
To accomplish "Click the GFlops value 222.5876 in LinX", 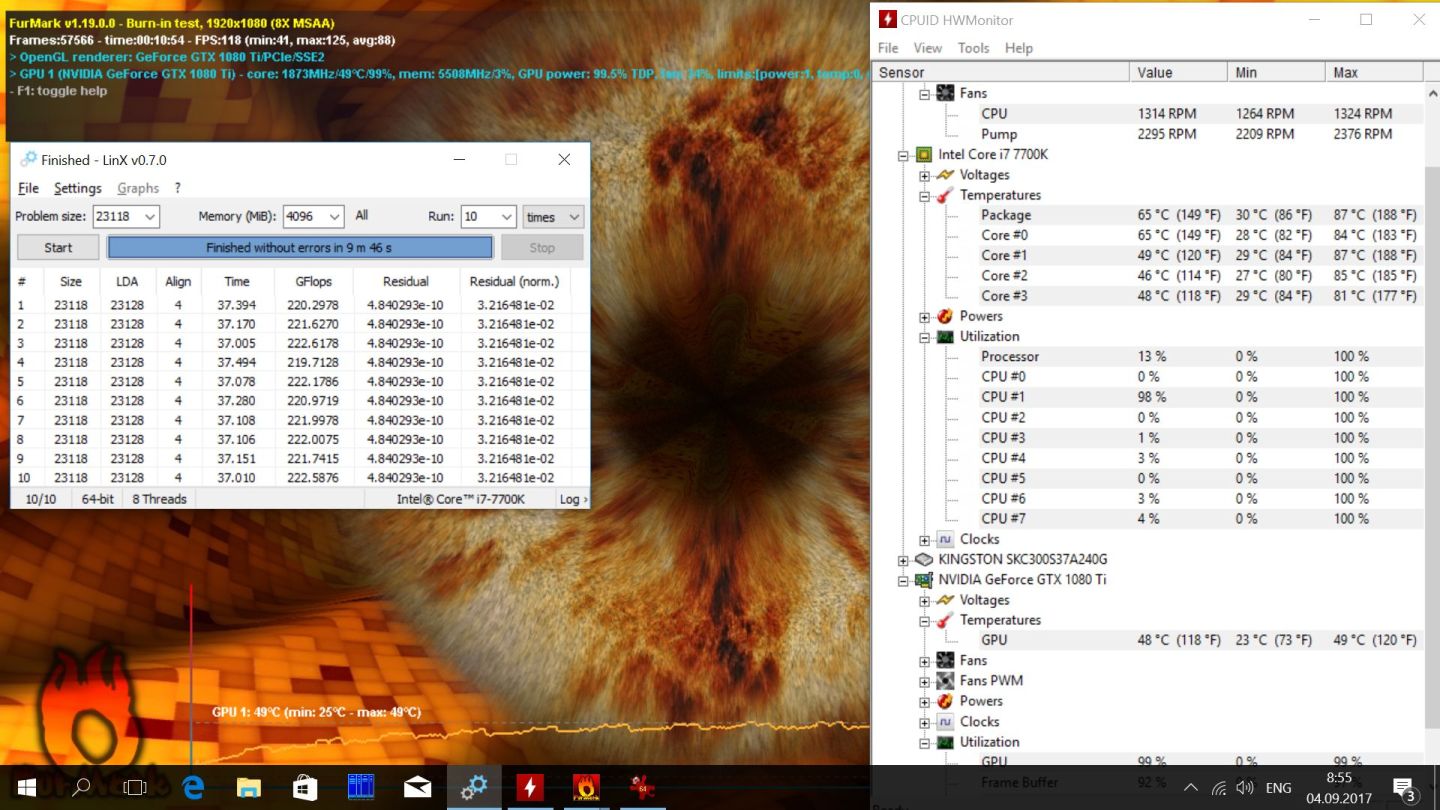I will pos(312,478).
